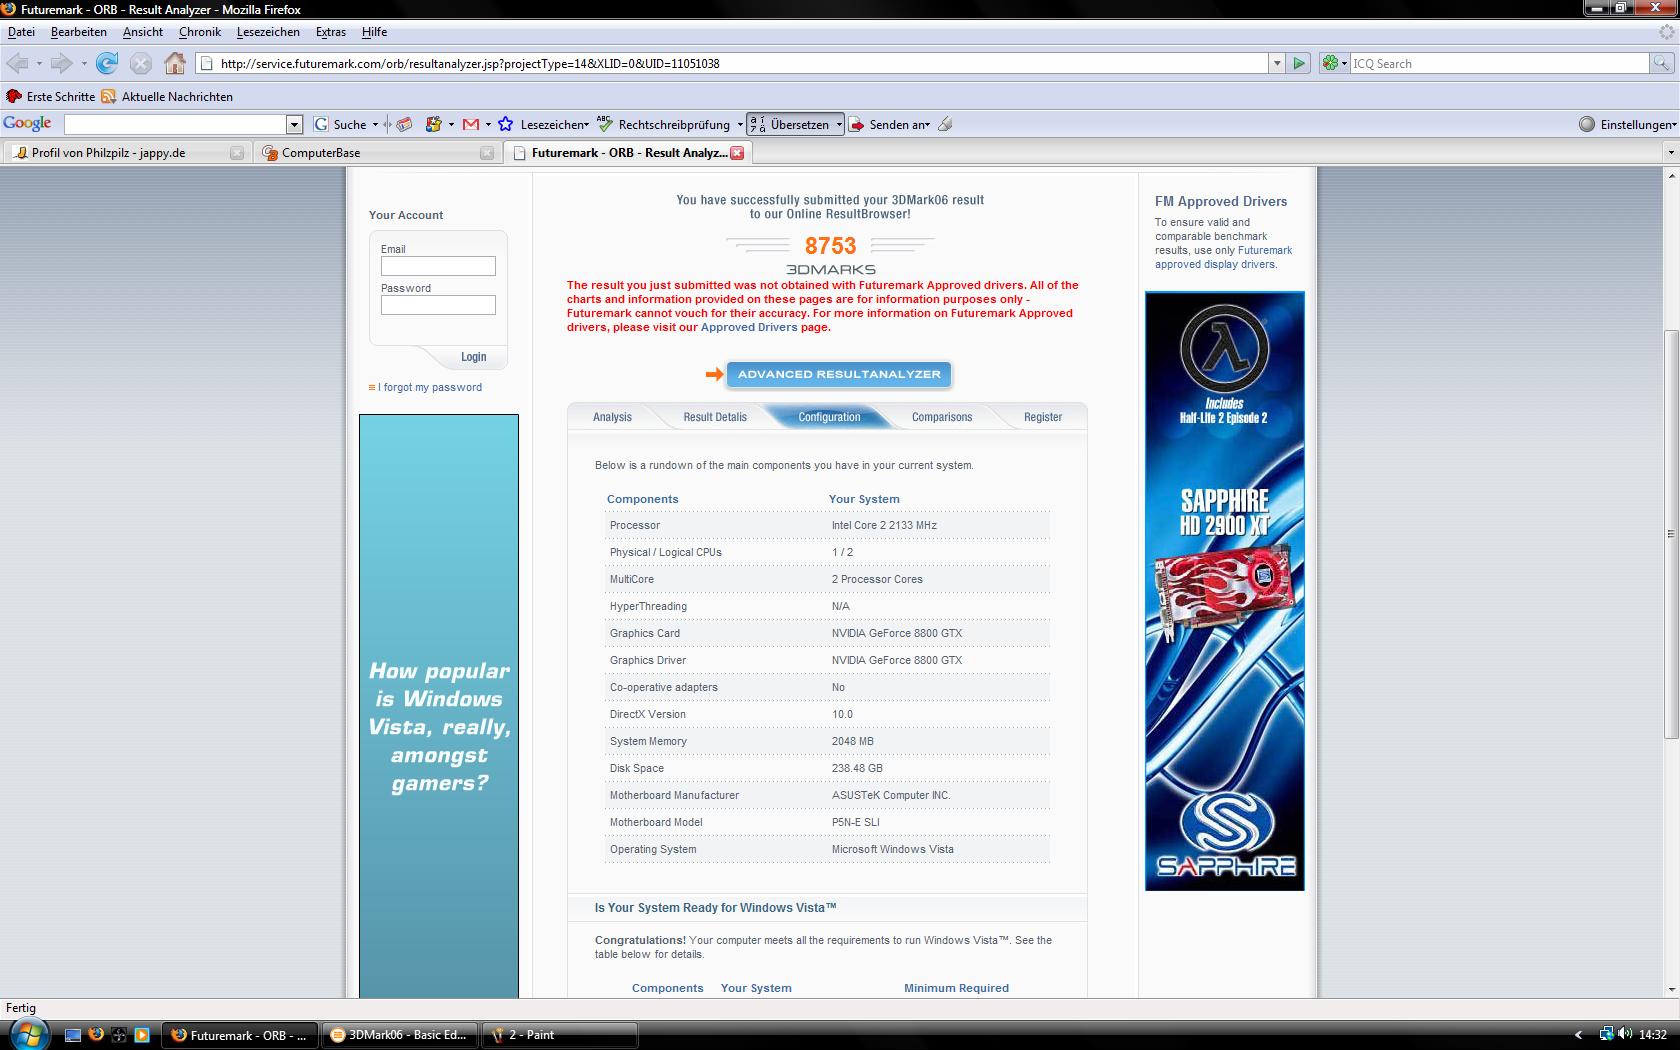Viewport: 1680px width, 1050px height.
Task: Click the Google toolbar logo
Action: point(27,123)
